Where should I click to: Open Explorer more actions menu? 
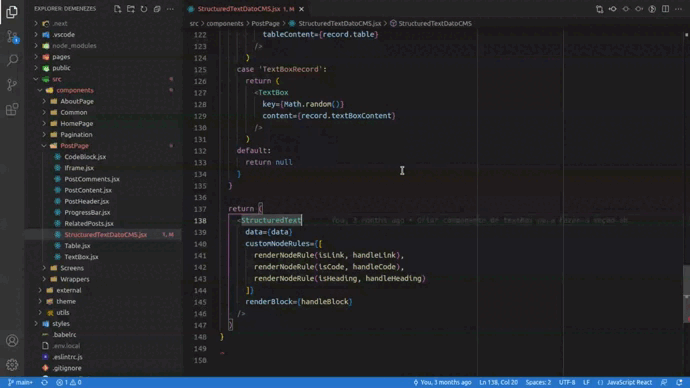tap(170, 9)
